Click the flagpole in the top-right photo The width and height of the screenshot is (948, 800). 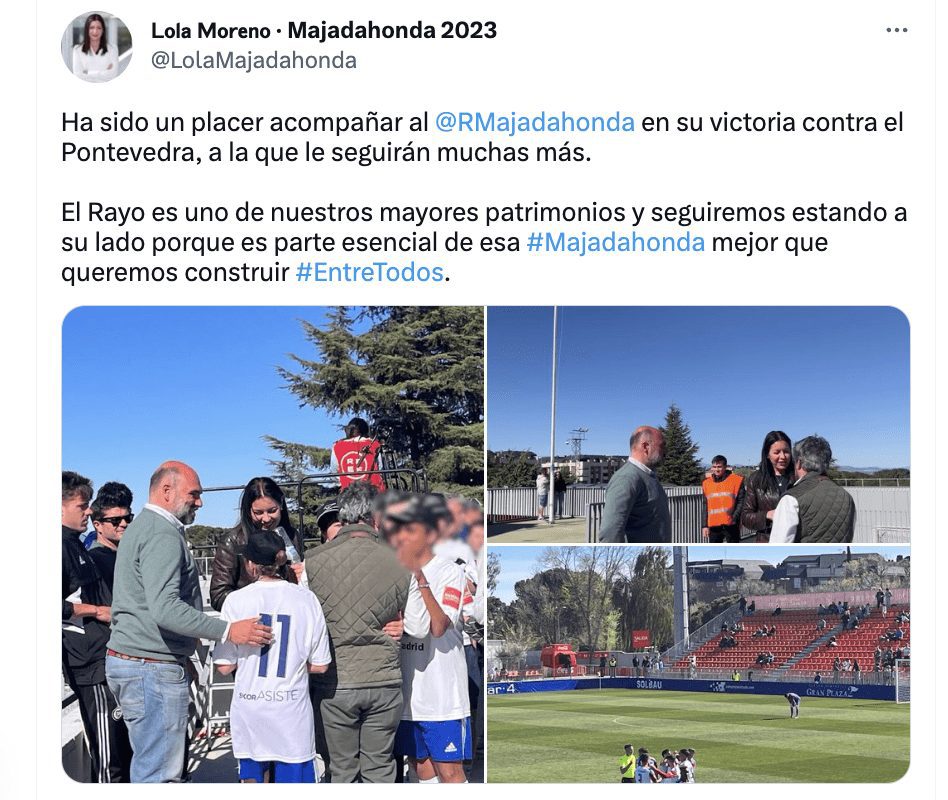coord(553,414)
